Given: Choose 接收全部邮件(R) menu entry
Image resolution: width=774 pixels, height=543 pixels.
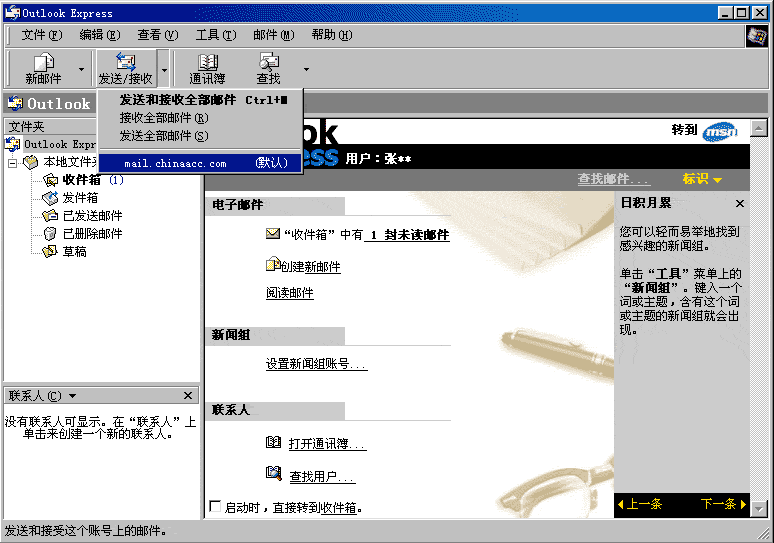Looking at the screenshot, I should (x=200, y=118).
